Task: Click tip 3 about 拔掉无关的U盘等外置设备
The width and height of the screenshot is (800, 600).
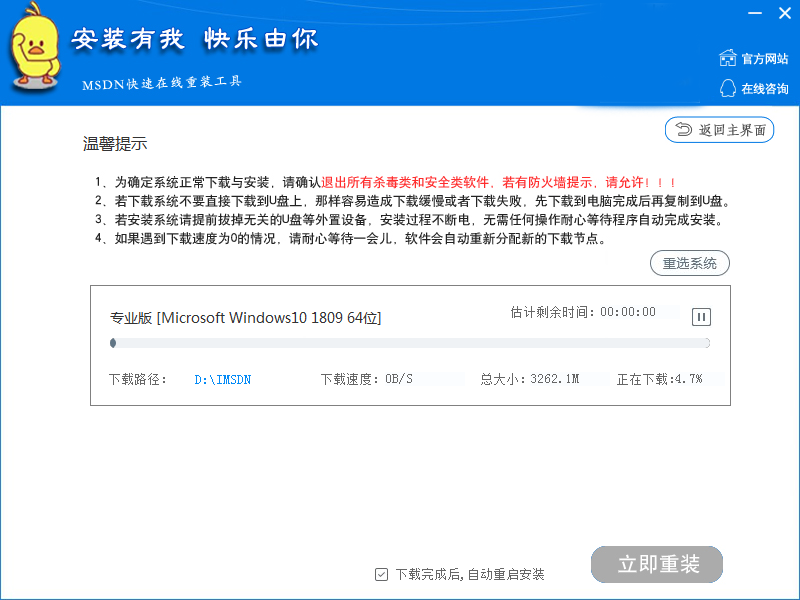Action: pos(409,220)
